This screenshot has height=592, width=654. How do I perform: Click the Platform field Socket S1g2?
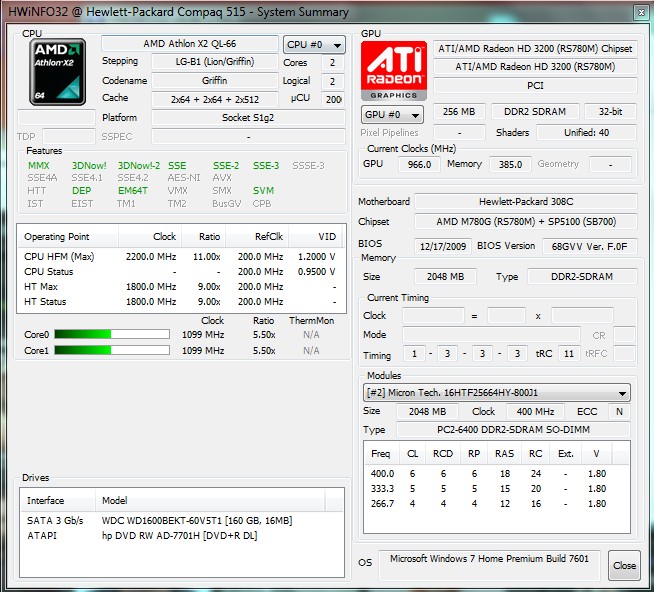pos(248,118)
